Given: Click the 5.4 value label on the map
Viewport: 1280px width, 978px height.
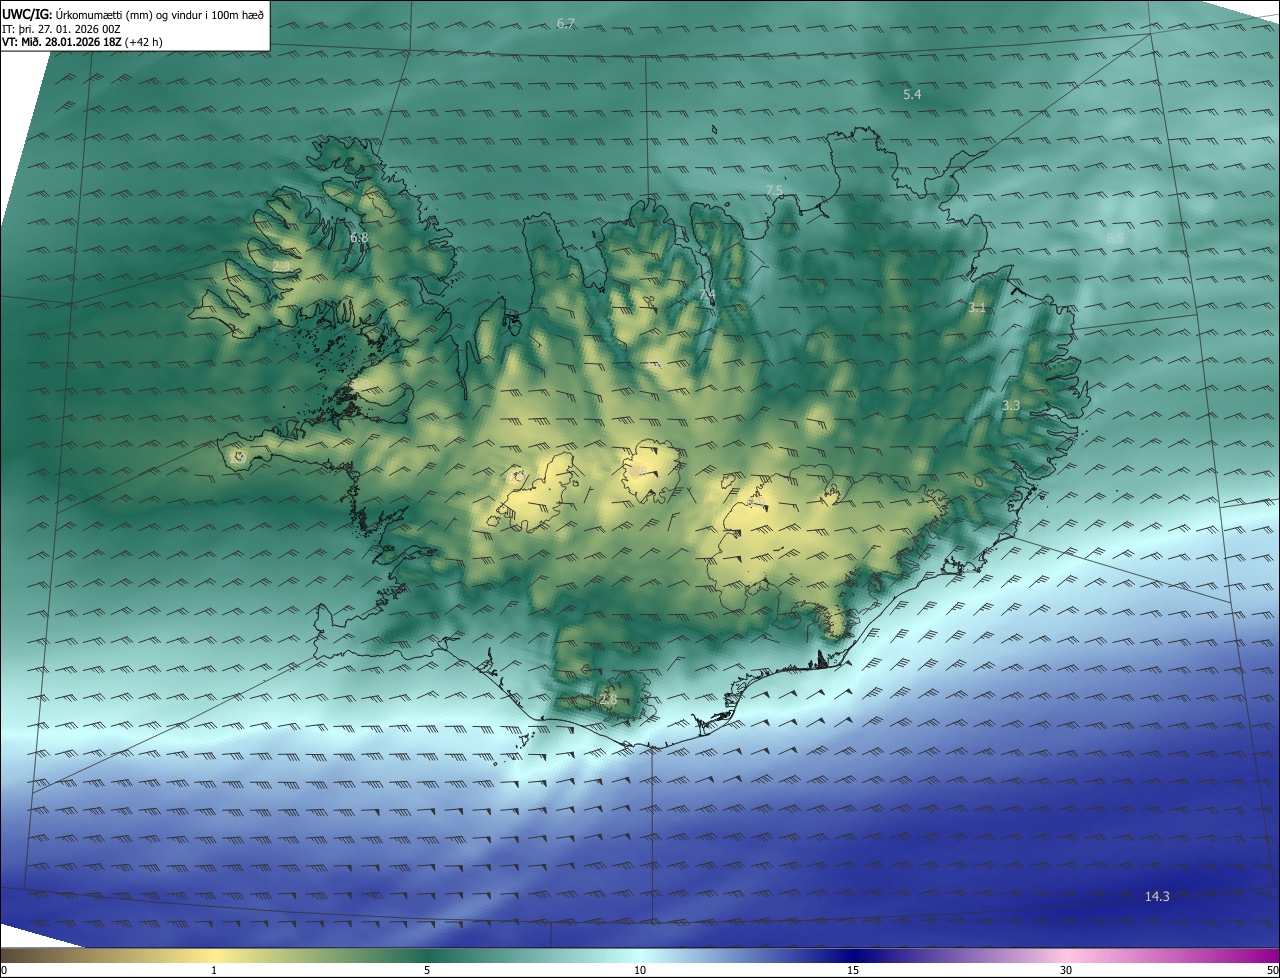Looking at the screenshot, I should tap(912, 94).
